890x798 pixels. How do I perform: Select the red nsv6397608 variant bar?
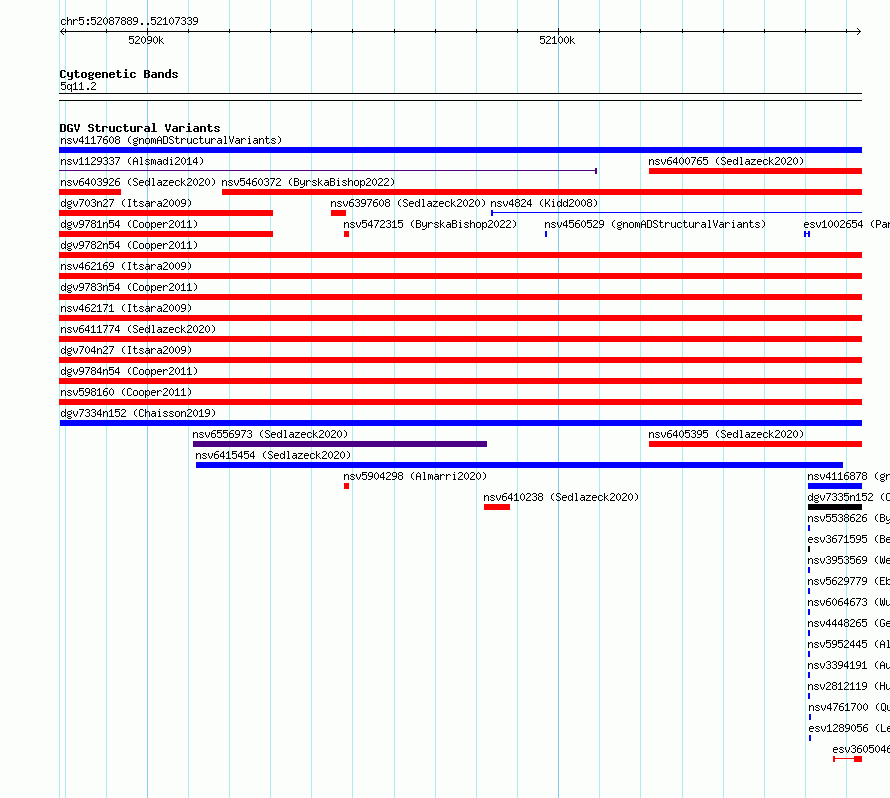(338, 213)
